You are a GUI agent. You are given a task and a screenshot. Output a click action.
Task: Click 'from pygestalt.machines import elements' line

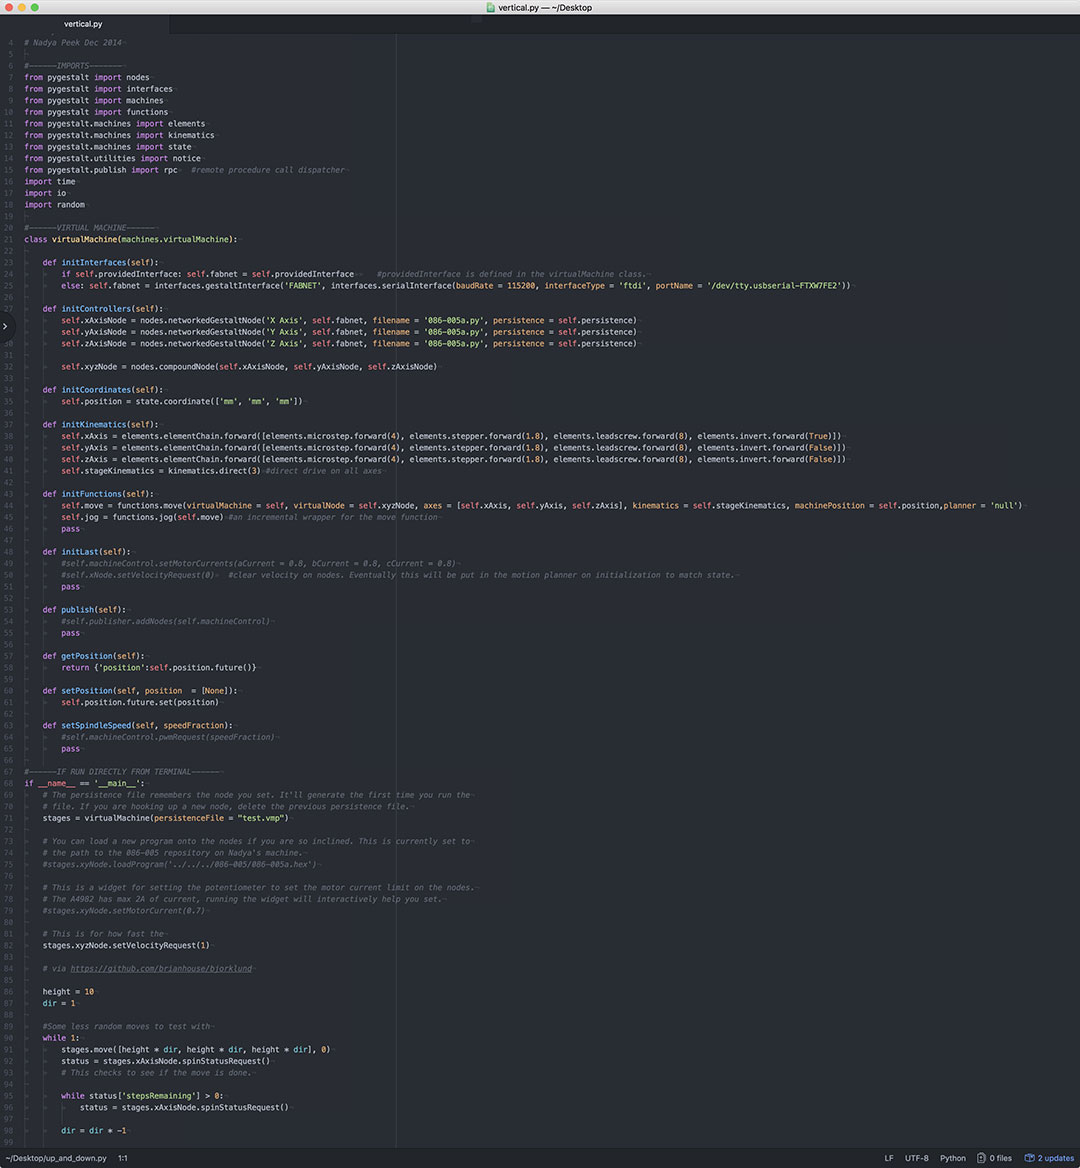coord(115,124)
